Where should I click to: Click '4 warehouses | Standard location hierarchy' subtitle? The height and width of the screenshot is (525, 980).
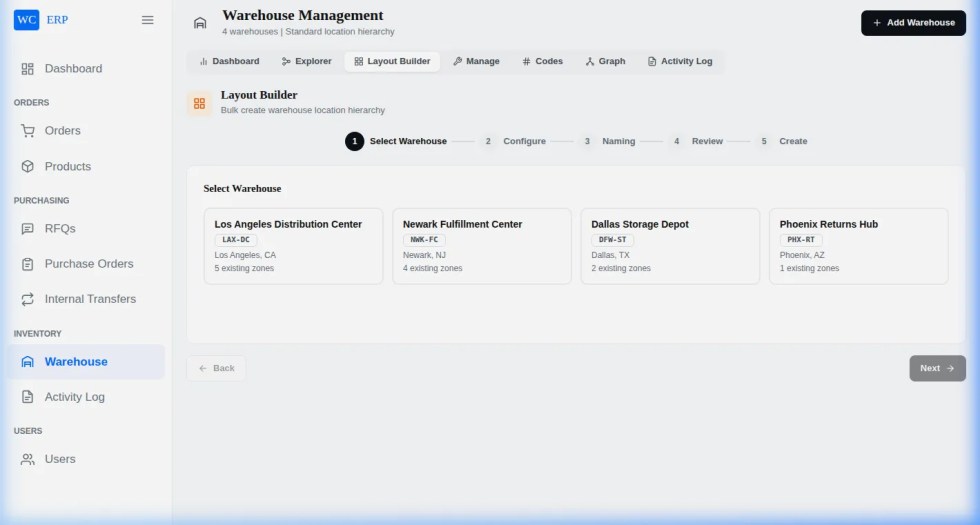[x=308, y=31]
